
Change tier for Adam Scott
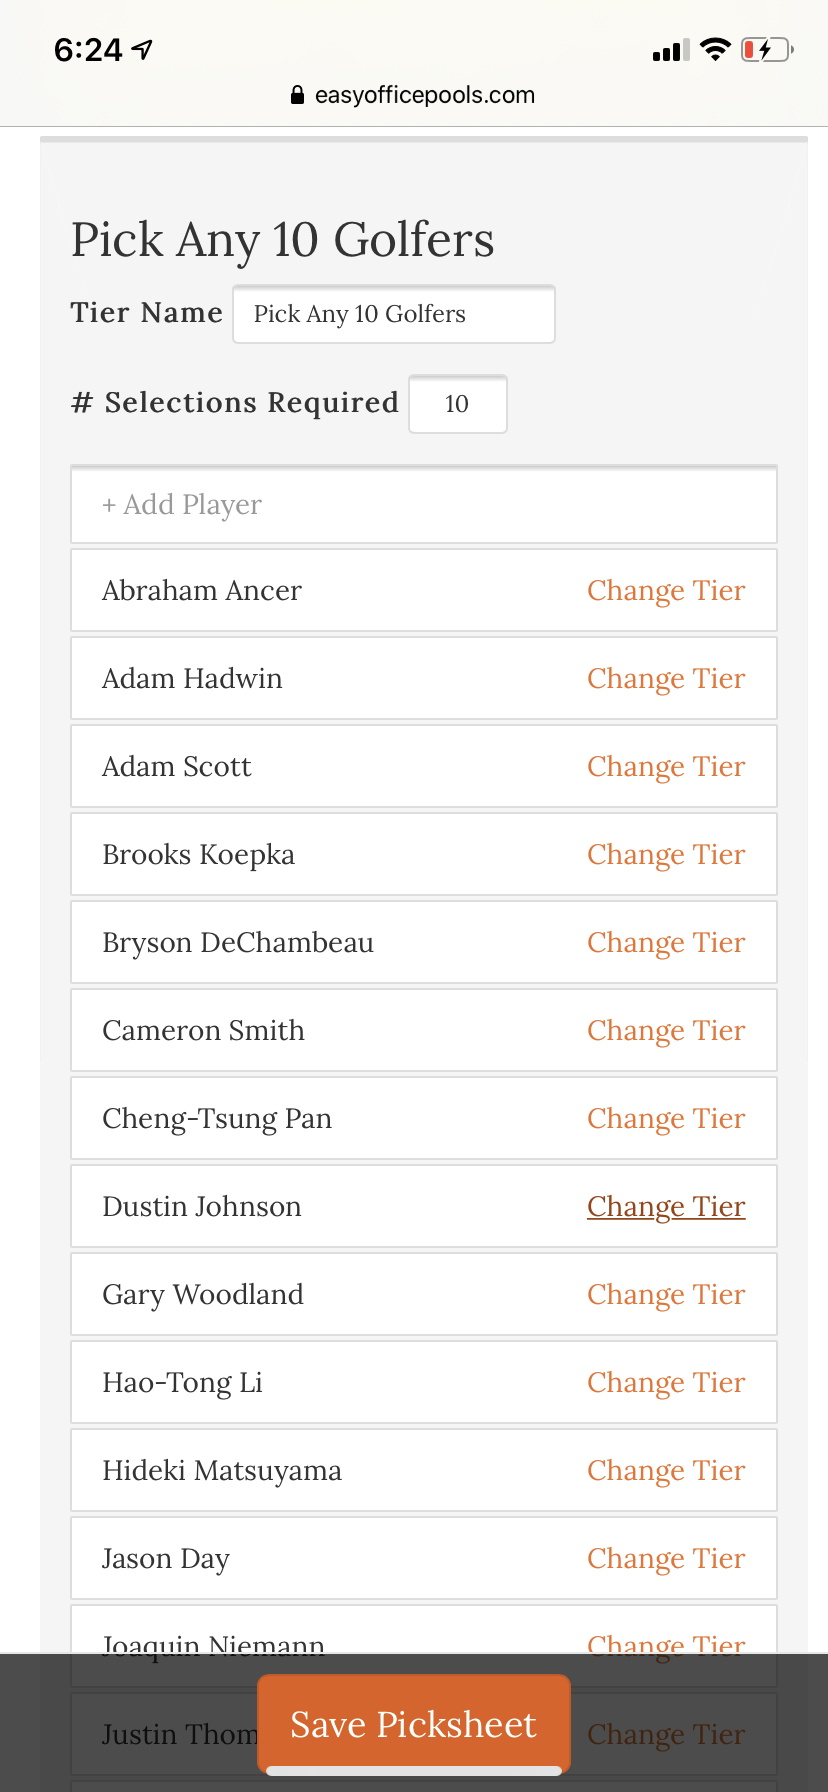pos(666,767)
